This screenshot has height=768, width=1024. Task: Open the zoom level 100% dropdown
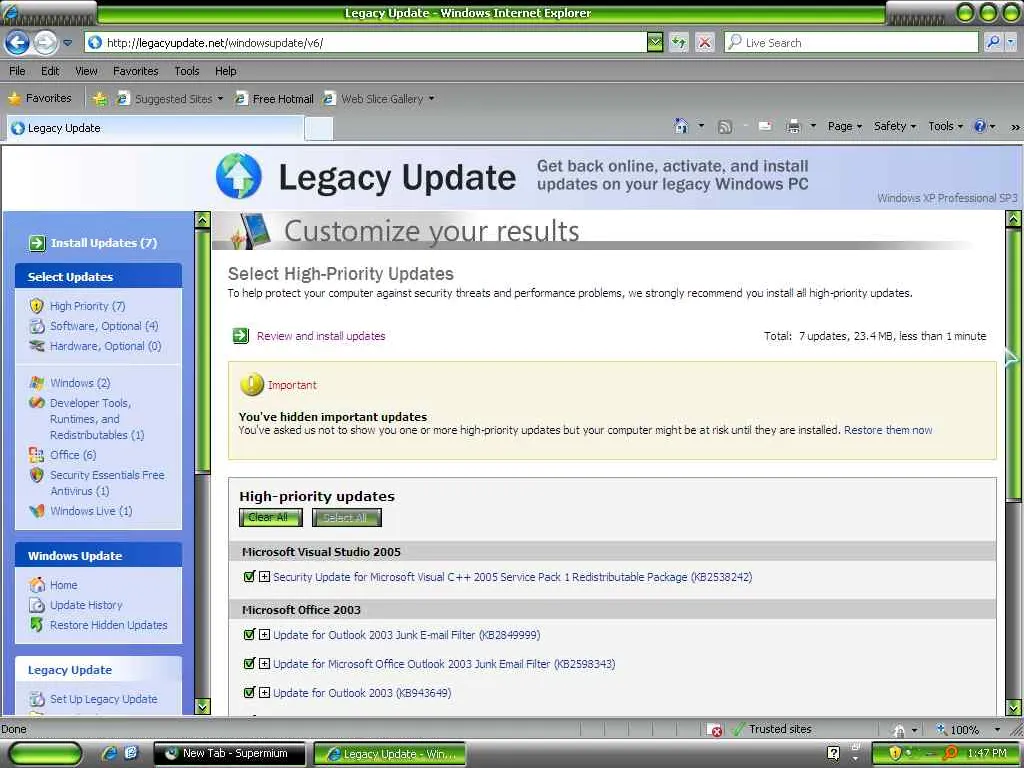pyautogui.click(x=997, y=729)
